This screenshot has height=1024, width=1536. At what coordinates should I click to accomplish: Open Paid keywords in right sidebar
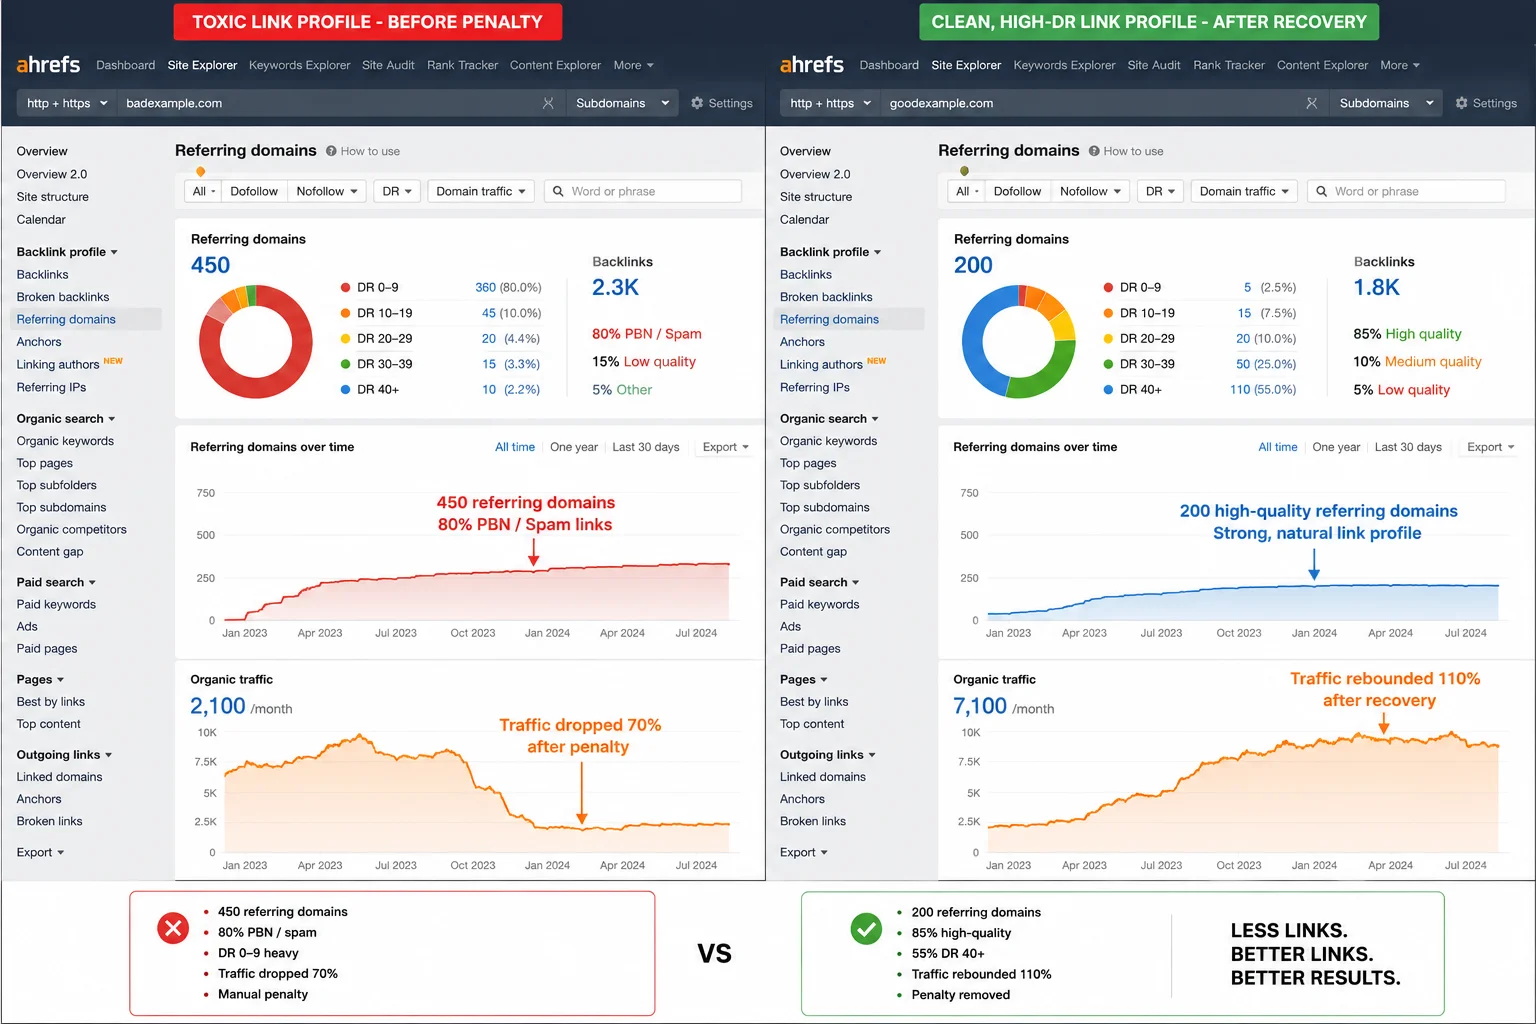tap(819, 605)
